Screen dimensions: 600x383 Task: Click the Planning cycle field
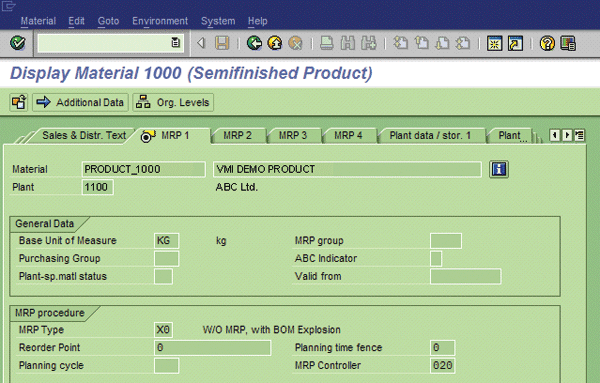click(x=166, y=365)
